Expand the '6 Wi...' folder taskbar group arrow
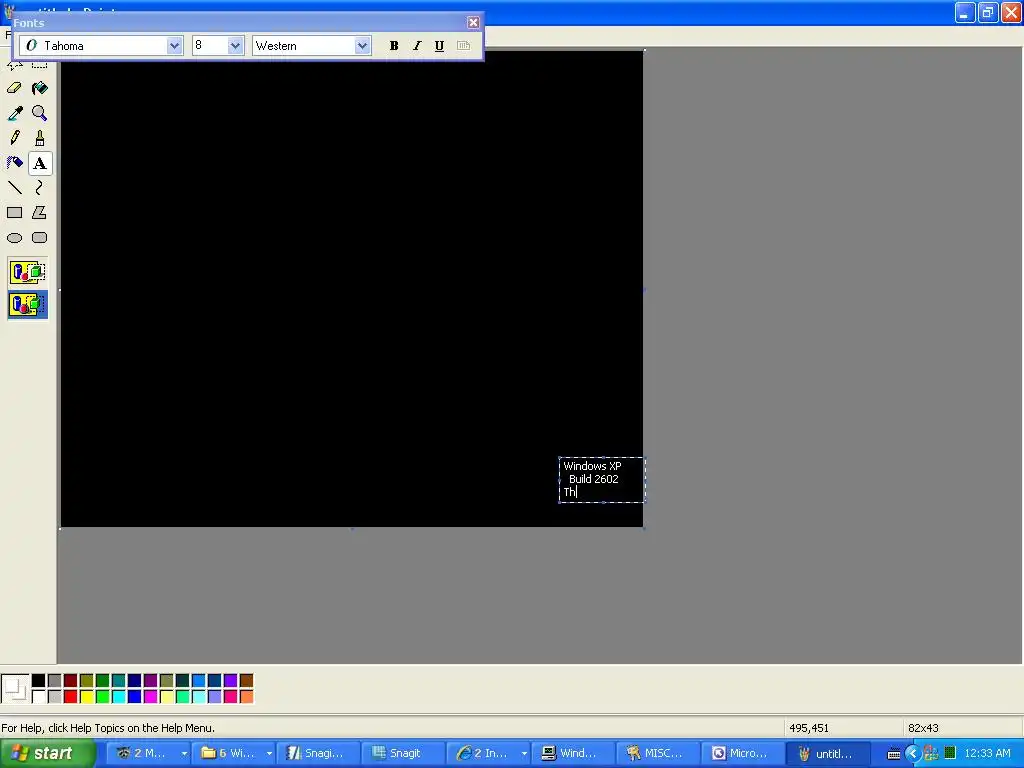 click(x=269, y=754)
